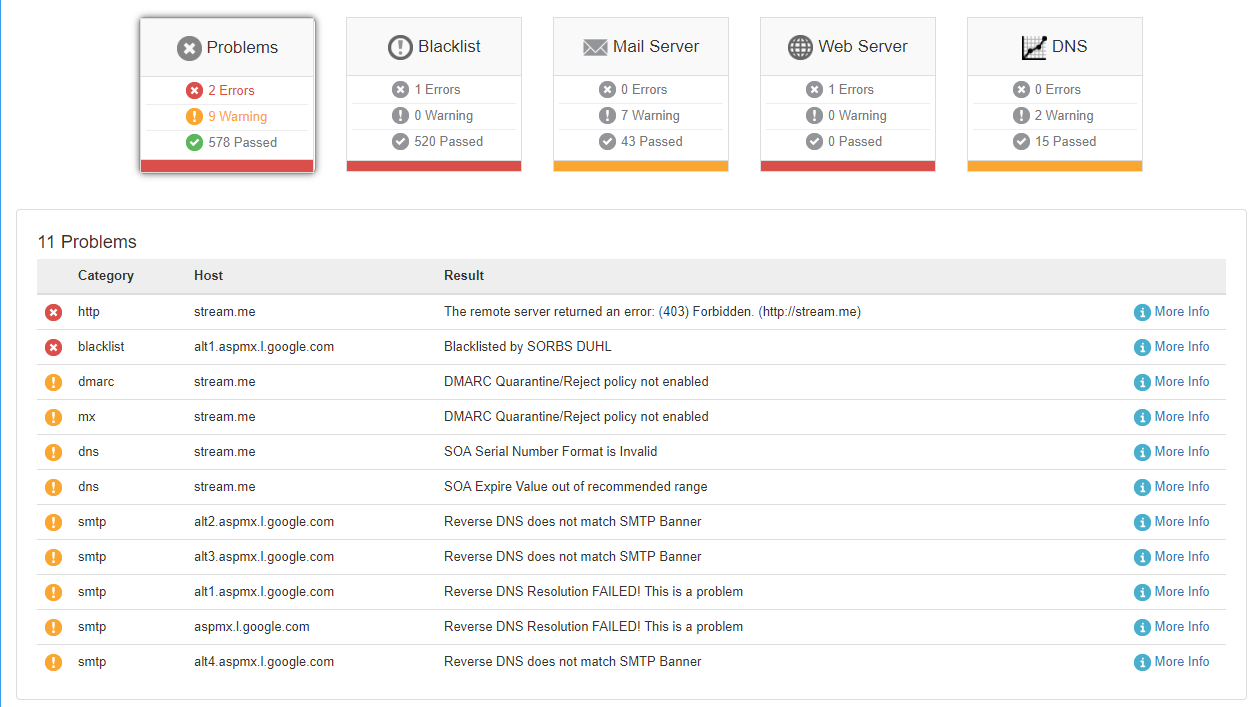Click warning icon in alt1.aspmx.l.google.com smtp row
The image size is (1254, 707).
pyautogui.click(x=54, y=593)
